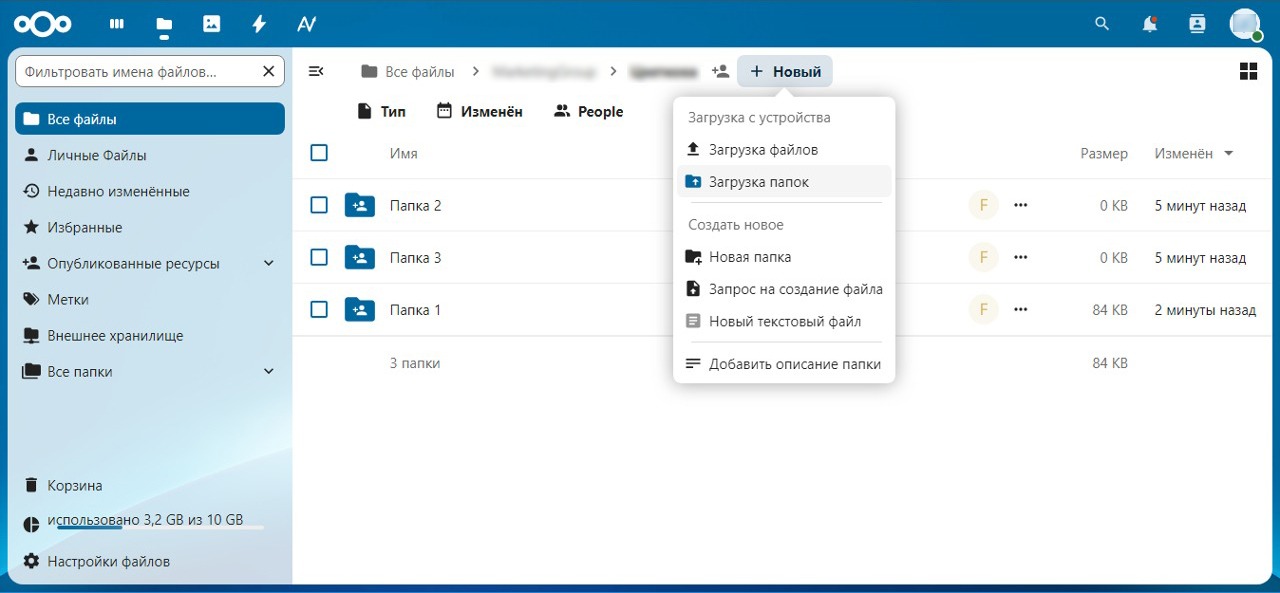Click sharing avatar F for Папка 1
1280x593 pixels.
(983, 309)
